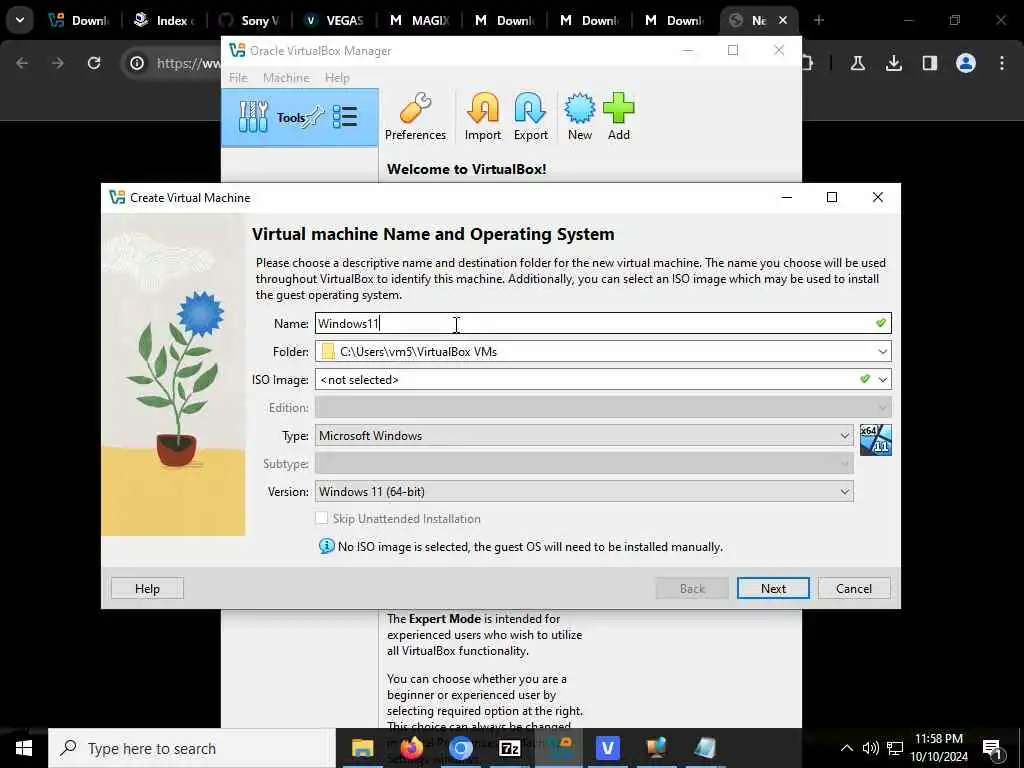Open a new browser tab
Image resolution: width=1024 pixels, height=768 pixels.
(819, 20)
